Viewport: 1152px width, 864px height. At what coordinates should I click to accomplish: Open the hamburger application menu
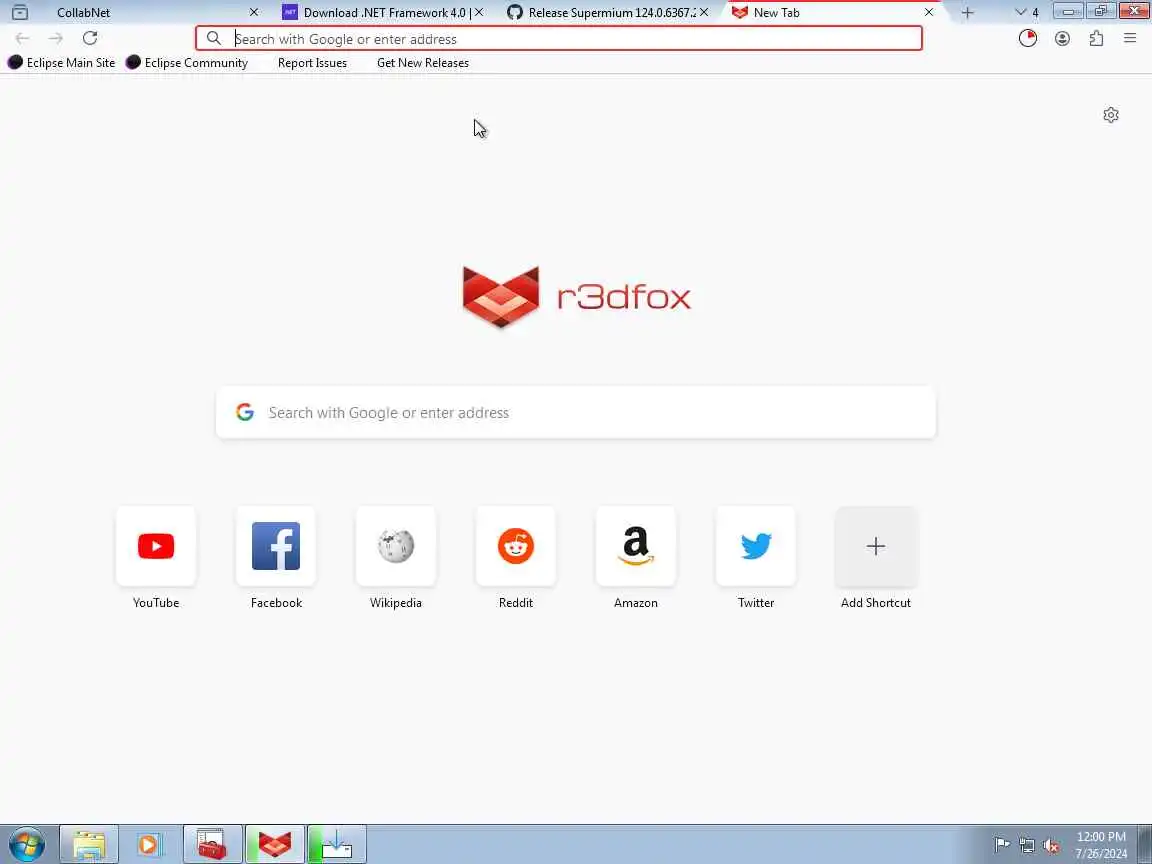pyautogui.click(x=1130, y=38)
